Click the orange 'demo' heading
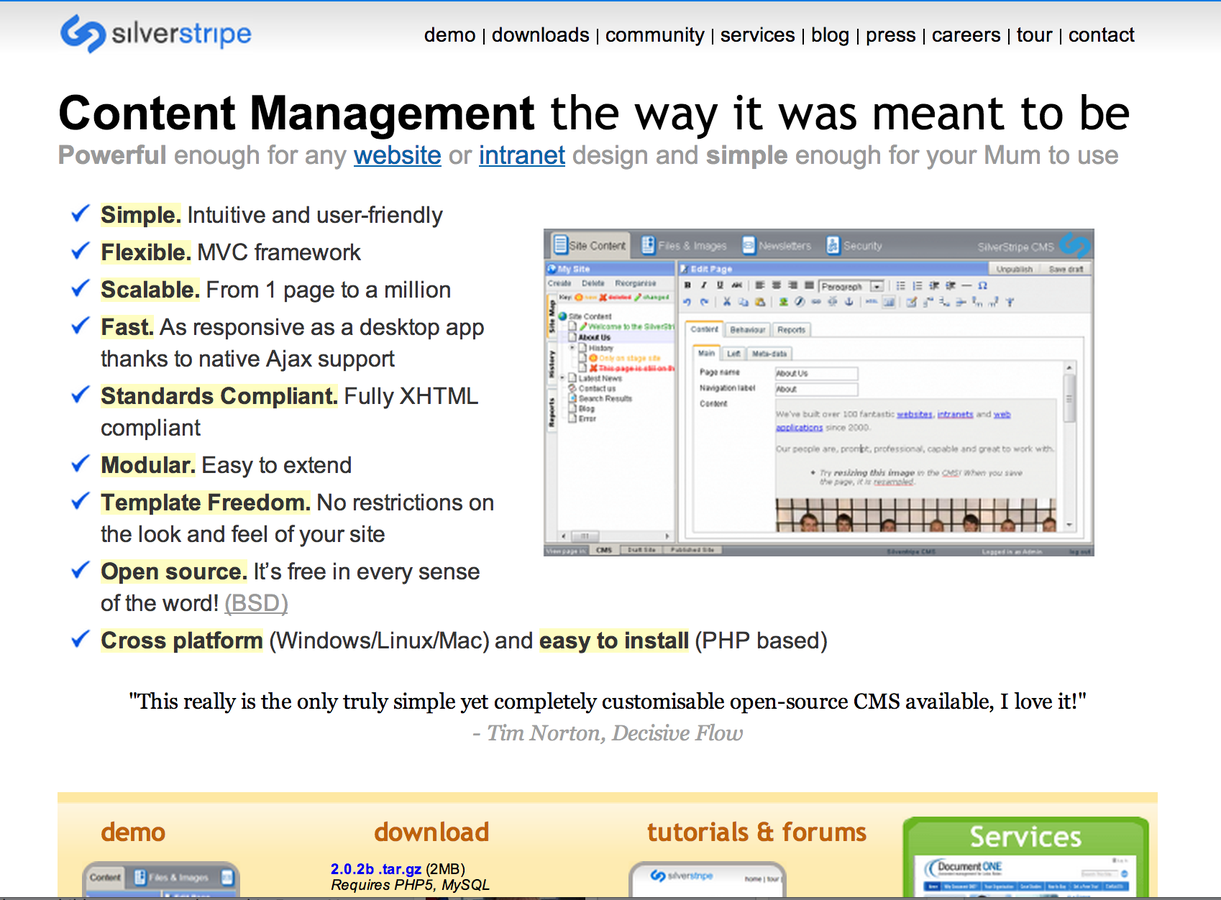The height and width of the screenshot is (900, 1221). pos(133,832)
